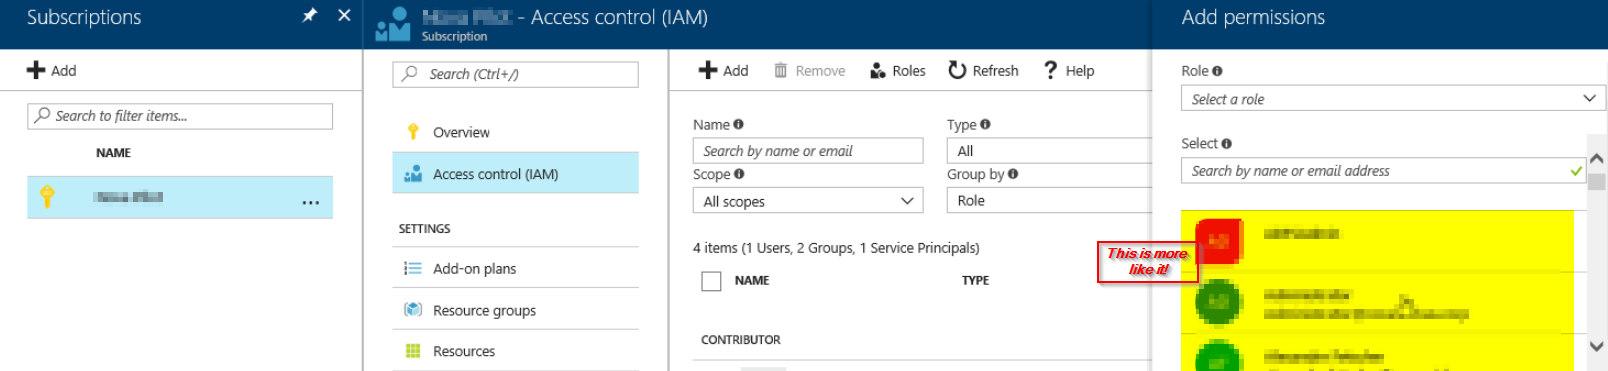Close the Subscriptions blade
Image resolution: width=1608 pixels, height=371 pixels.
click(x=344, y=15)
